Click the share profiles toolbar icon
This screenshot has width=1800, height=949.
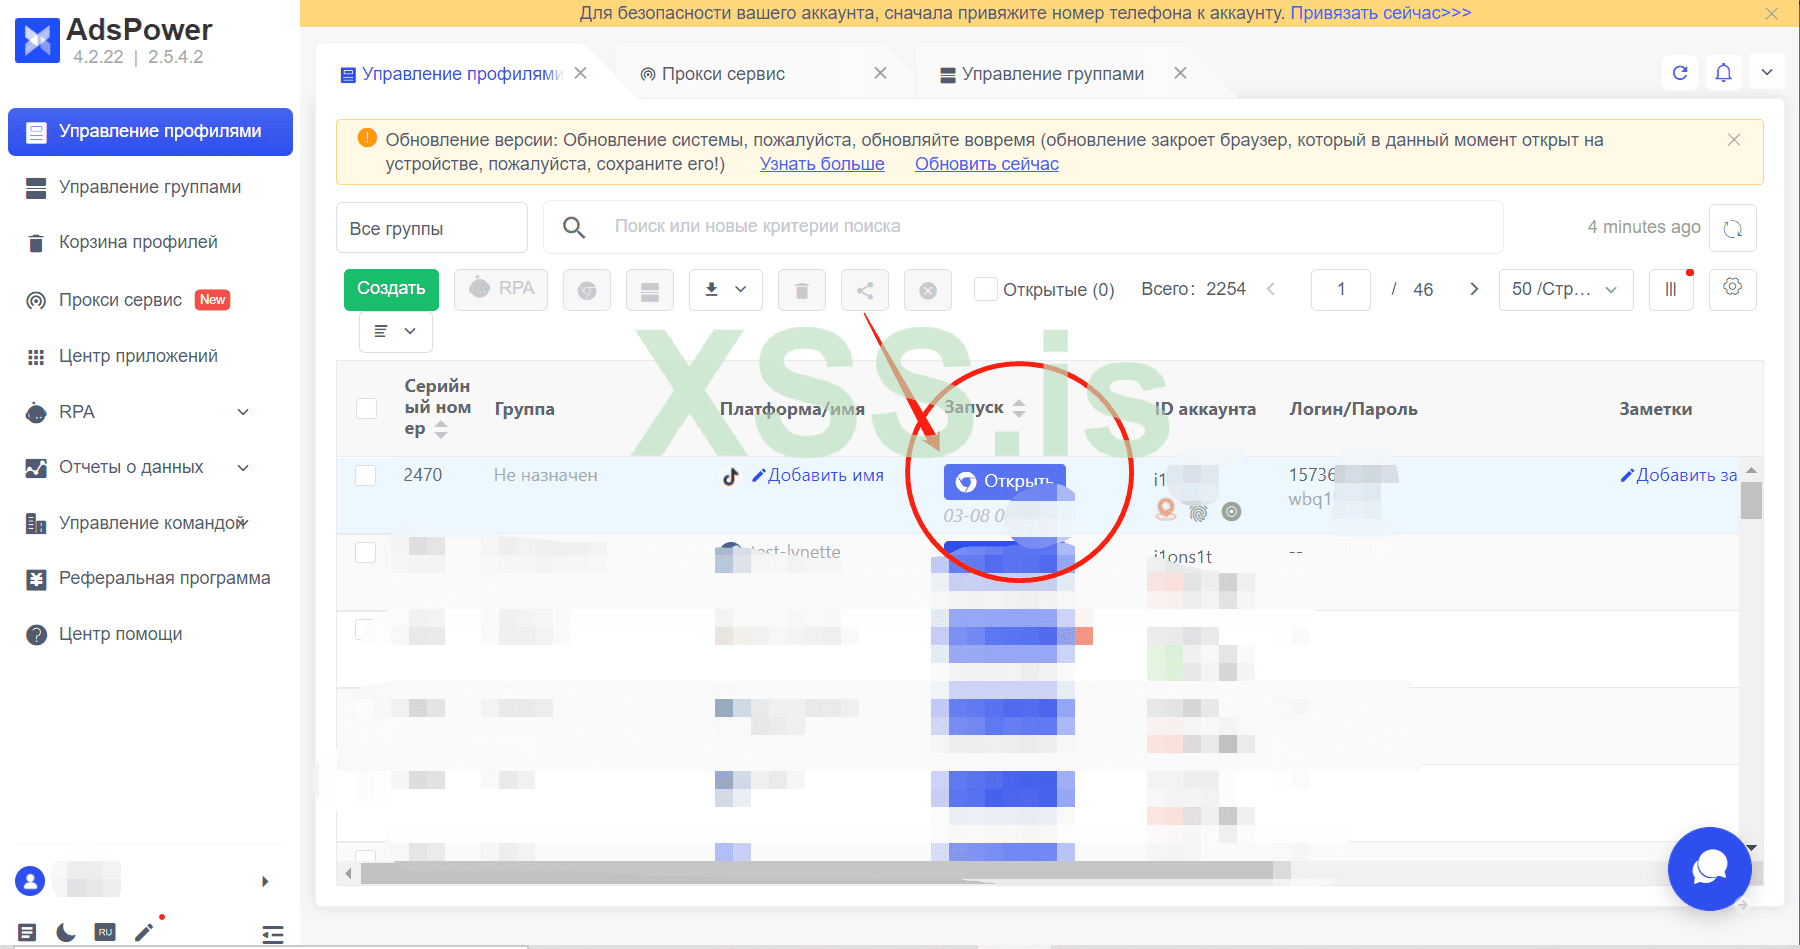(x=865, y=290)
